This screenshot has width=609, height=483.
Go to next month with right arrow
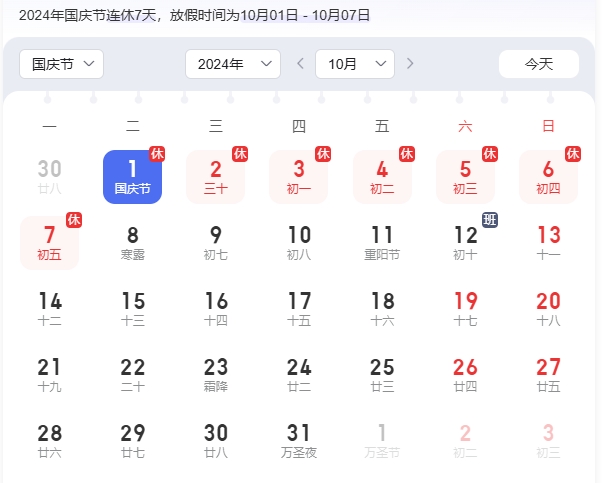point(410,64)
